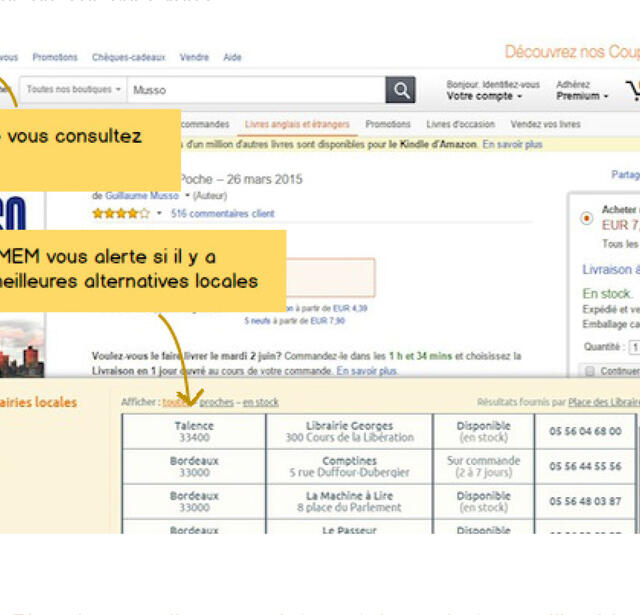
Task: Click En savoir plus Kindle link
Action: click(x=512, y=144)
